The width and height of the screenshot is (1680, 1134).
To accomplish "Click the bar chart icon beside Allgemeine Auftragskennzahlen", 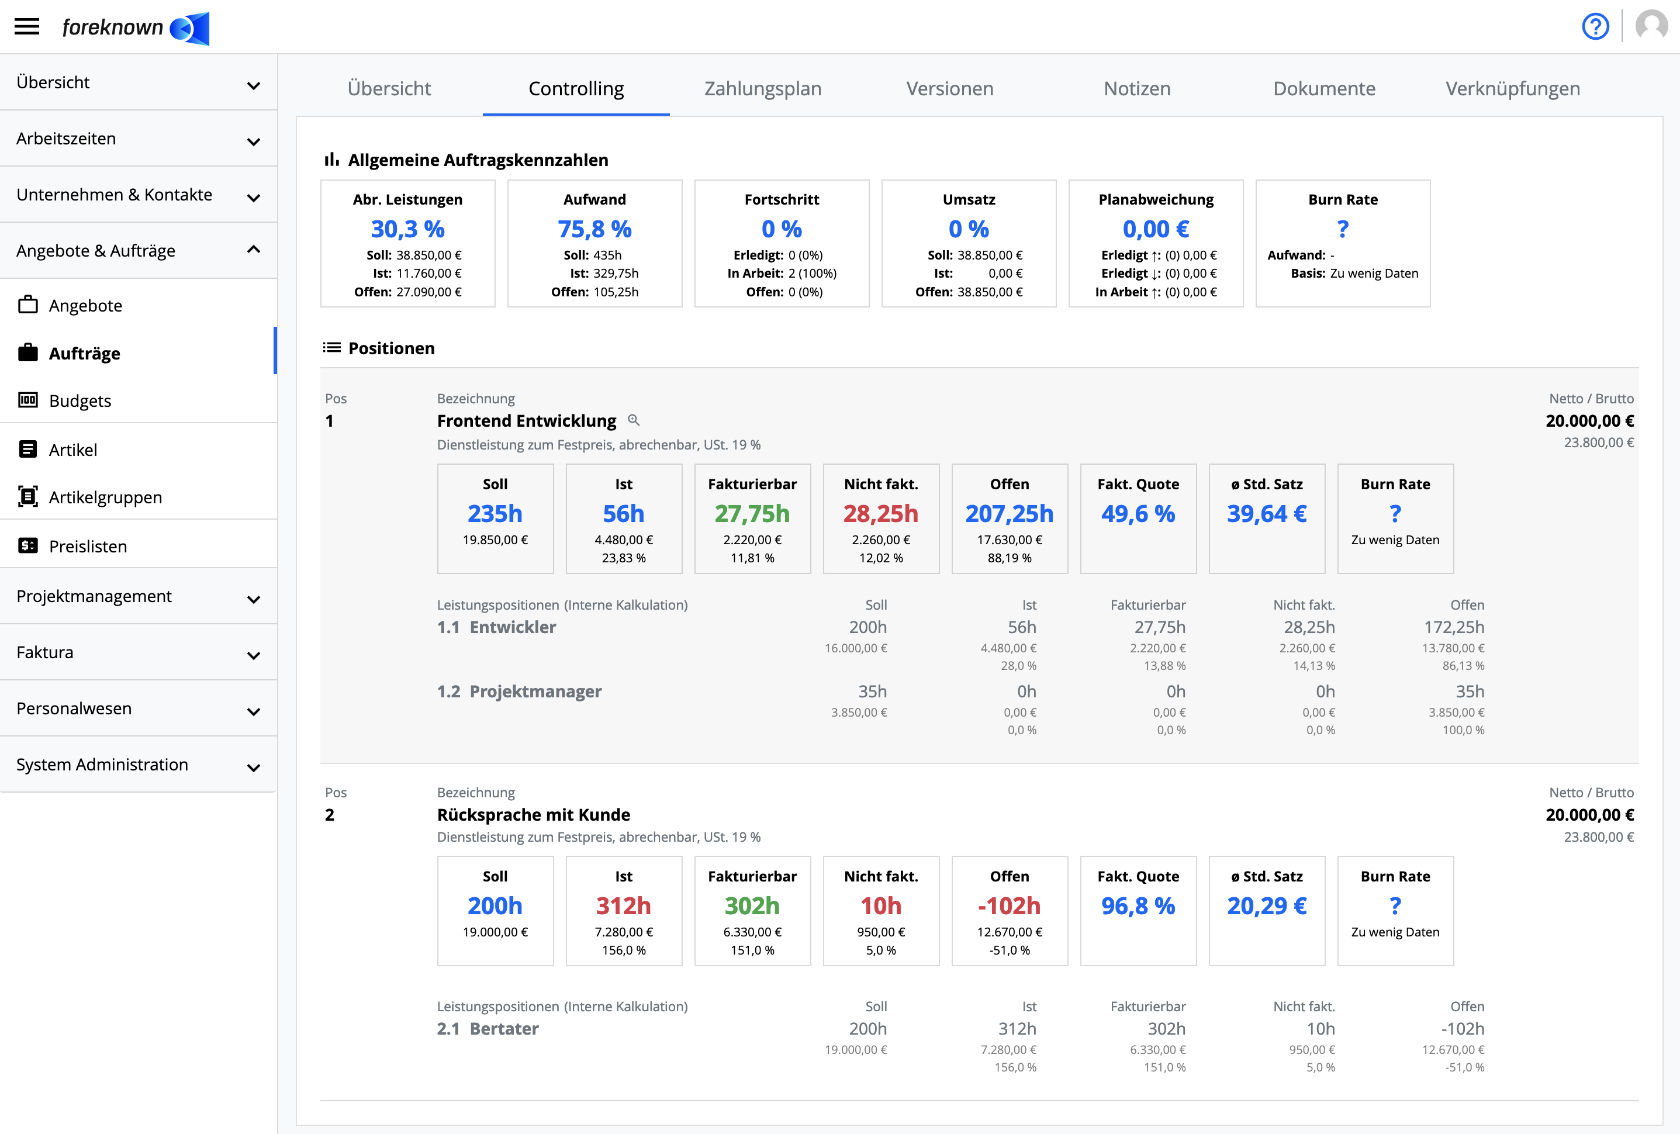I will [x=331, y=160].
